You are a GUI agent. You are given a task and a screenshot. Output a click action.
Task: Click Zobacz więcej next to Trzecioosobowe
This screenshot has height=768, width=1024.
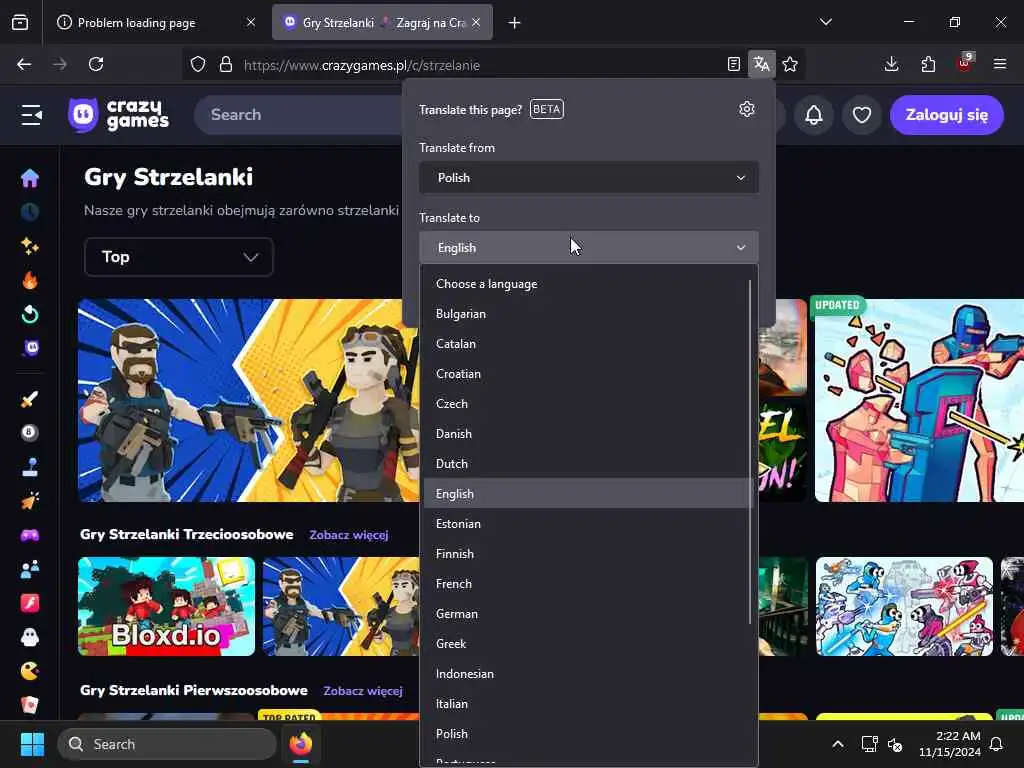point(349,535)
